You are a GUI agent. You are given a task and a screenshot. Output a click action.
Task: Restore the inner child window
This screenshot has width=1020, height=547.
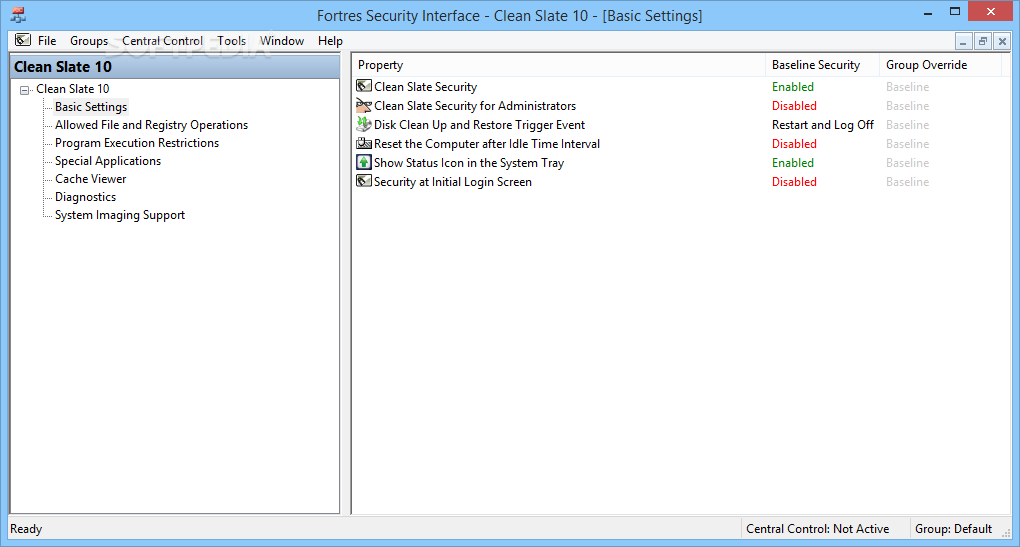(983, 42)
